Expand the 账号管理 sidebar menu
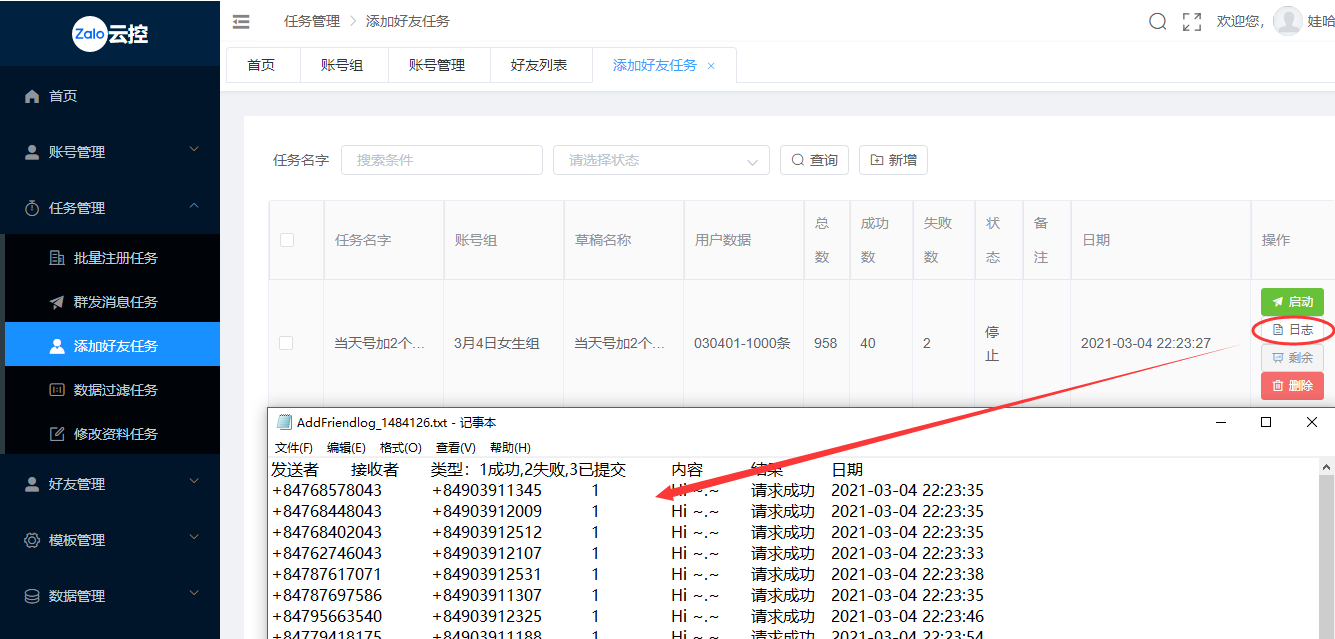The image size is (1335, 639). pos(110,152)
